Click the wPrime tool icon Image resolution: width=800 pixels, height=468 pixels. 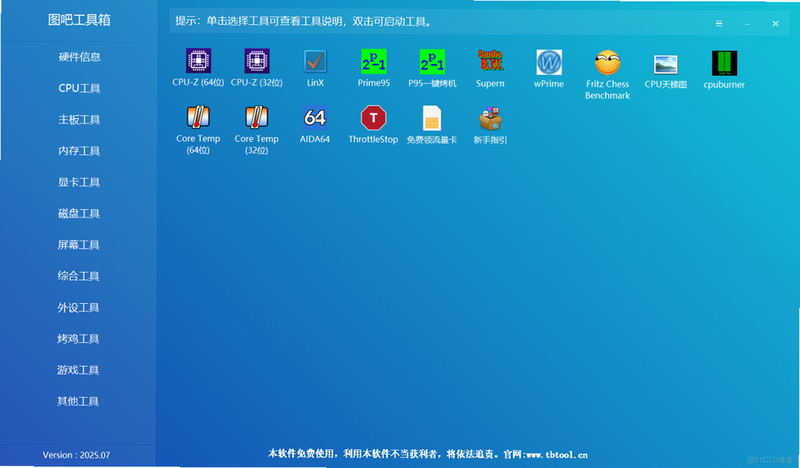(x=549, y=62)
